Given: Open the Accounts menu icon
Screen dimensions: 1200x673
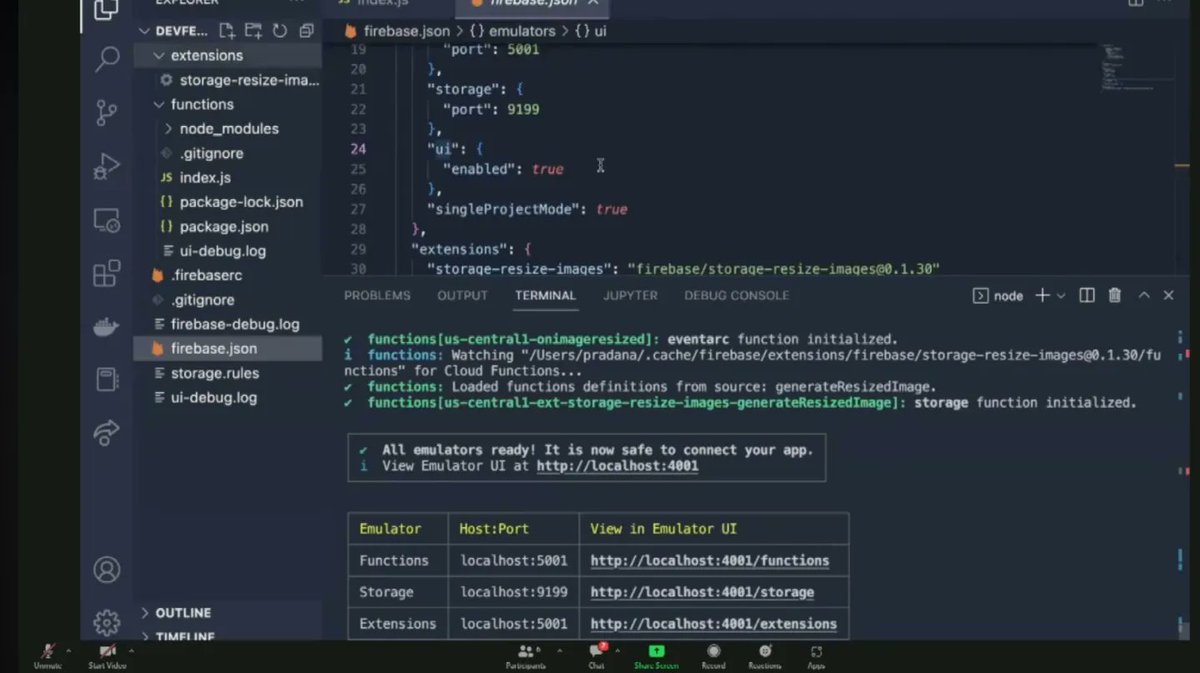Looking at the screenshot, I should [x=107, y=570].
